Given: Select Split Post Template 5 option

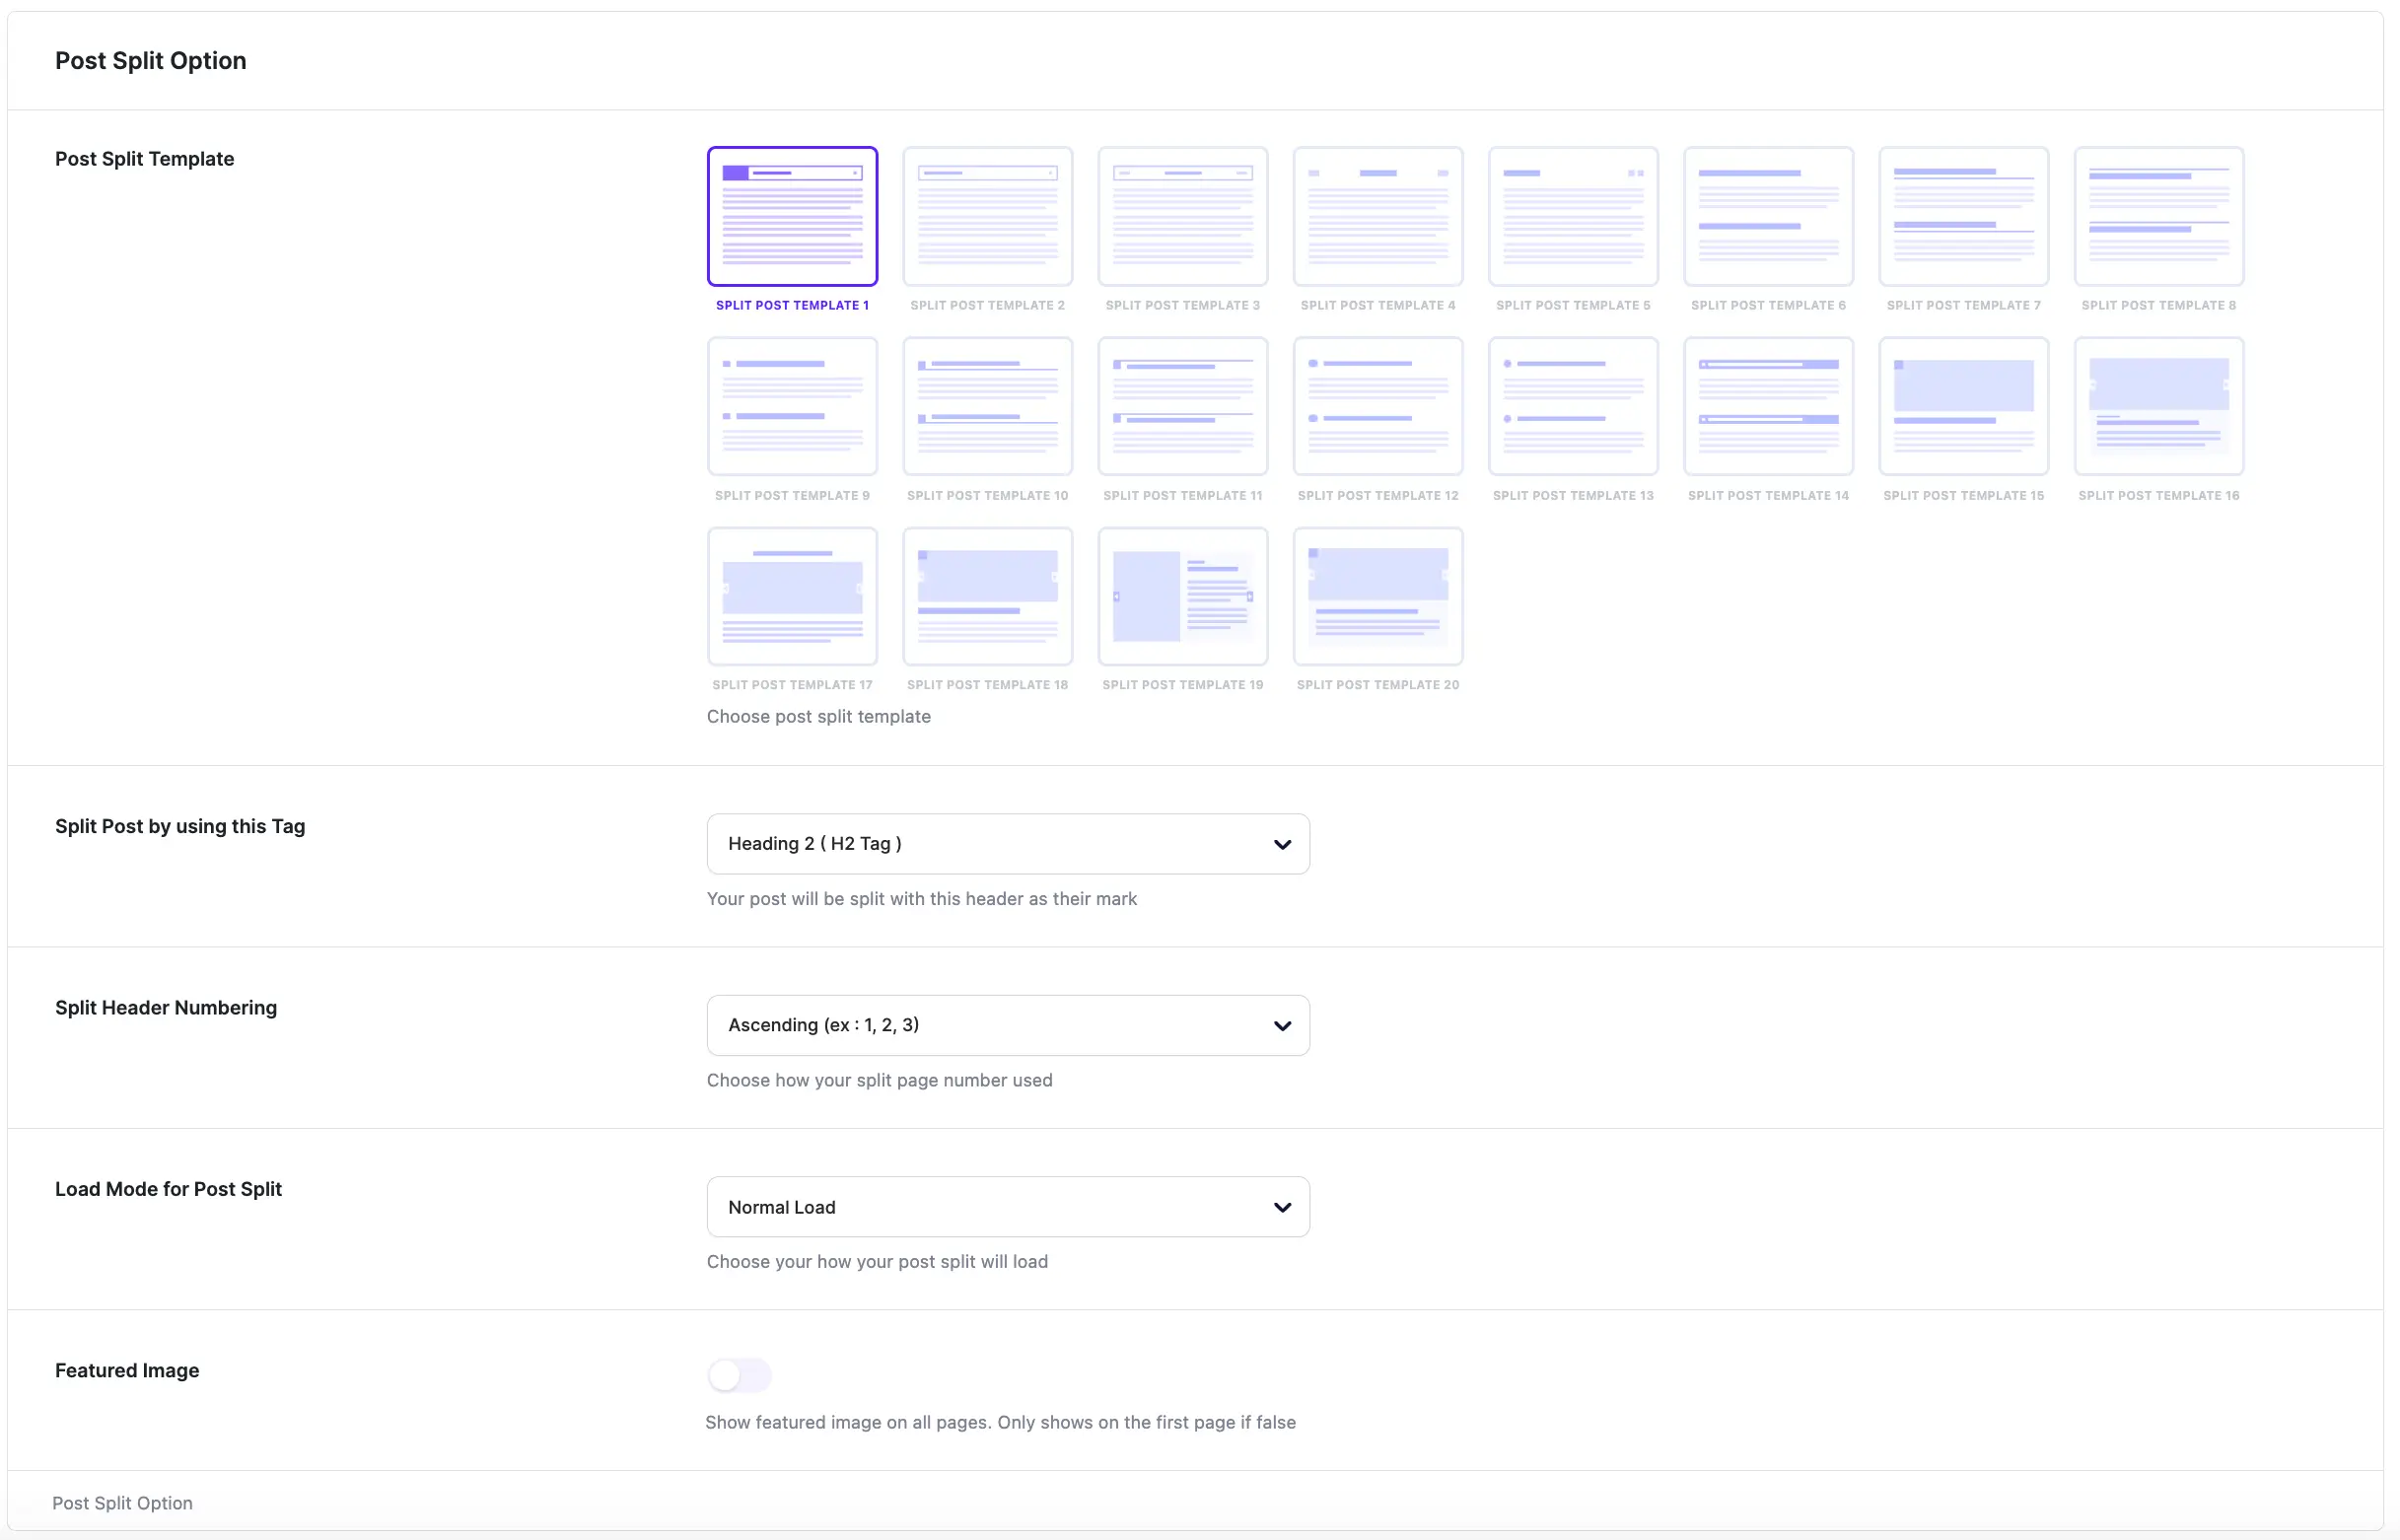Looking at the screenshot, I should (1573, 216).
